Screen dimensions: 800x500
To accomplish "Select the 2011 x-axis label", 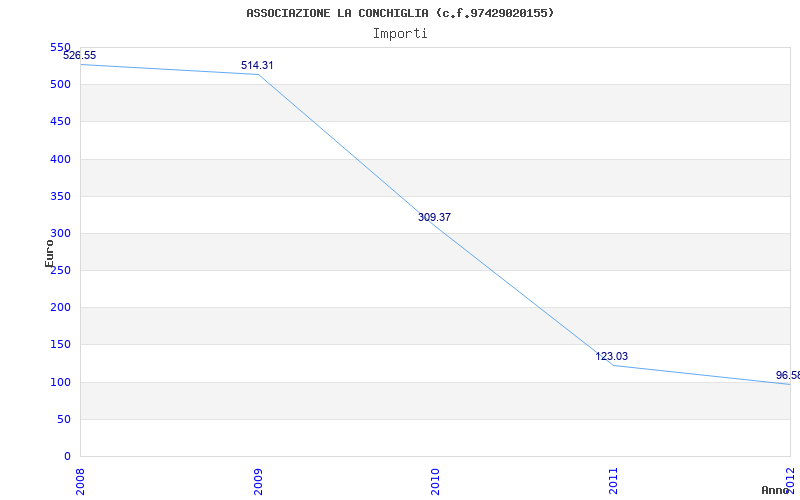I will 613,481.
